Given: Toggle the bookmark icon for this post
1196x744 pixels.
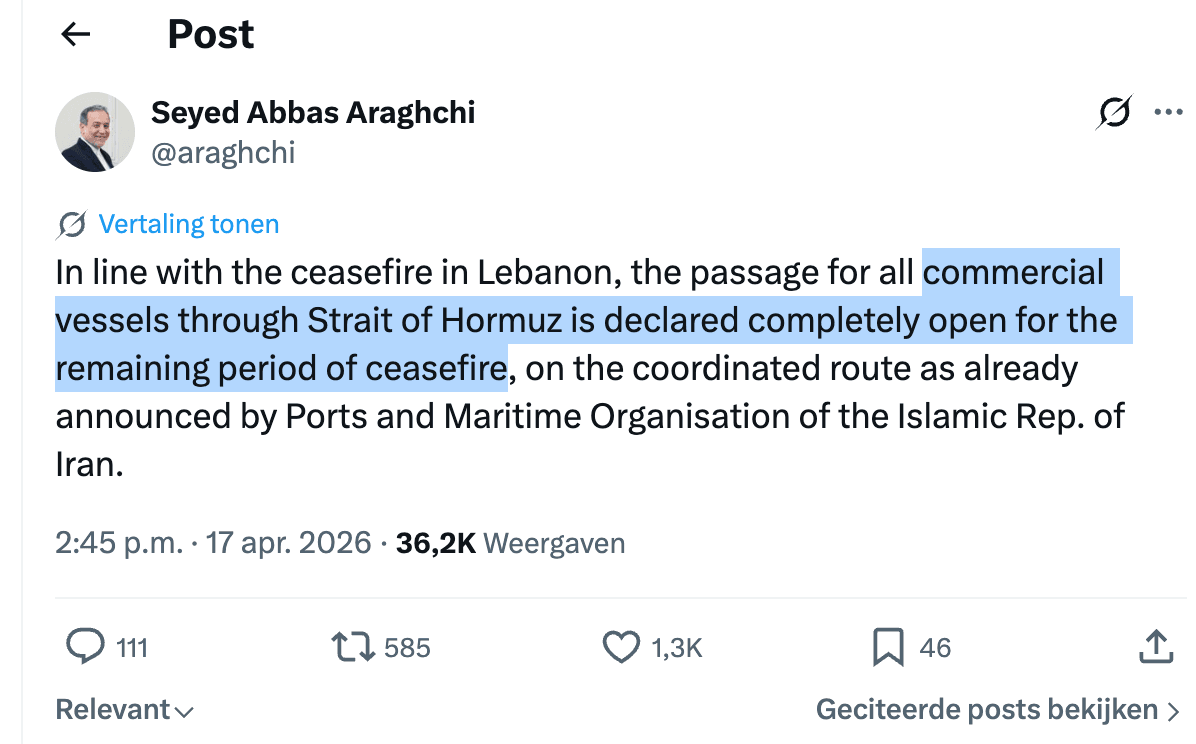Looking at the screenshot, I should (888, 647).
